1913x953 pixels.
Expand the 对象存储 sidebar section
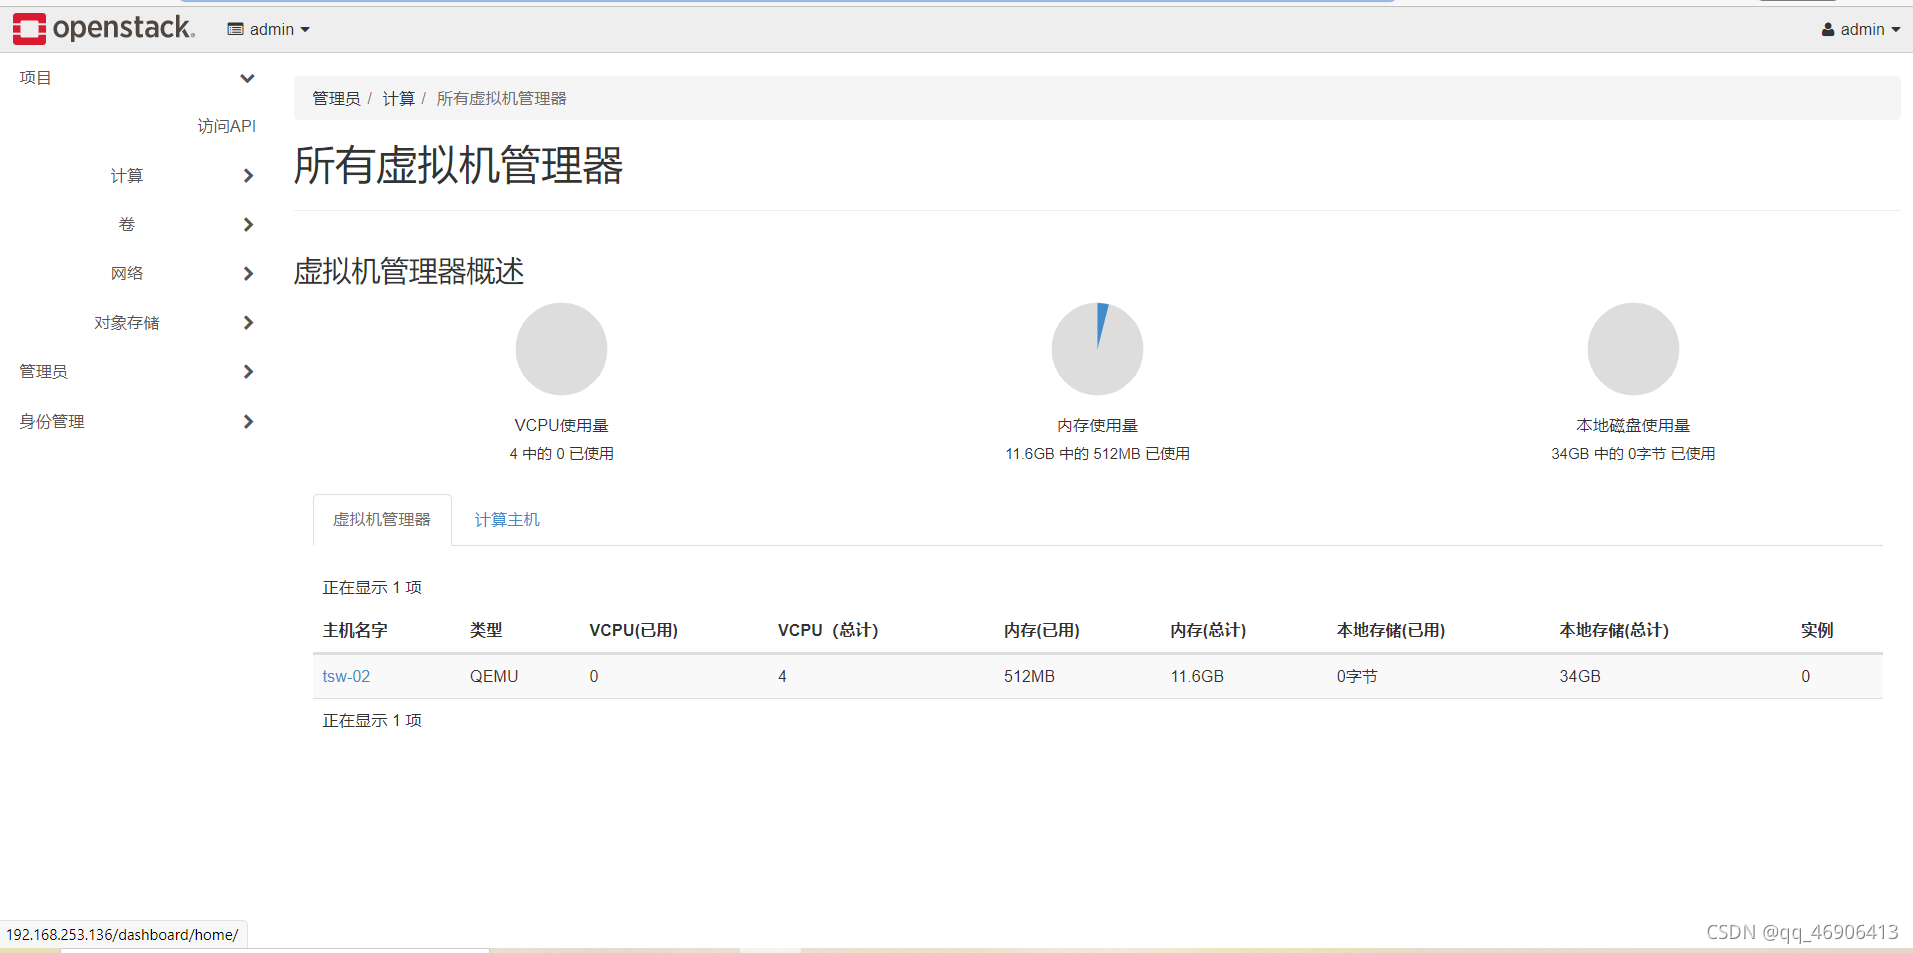pos(247,322)
